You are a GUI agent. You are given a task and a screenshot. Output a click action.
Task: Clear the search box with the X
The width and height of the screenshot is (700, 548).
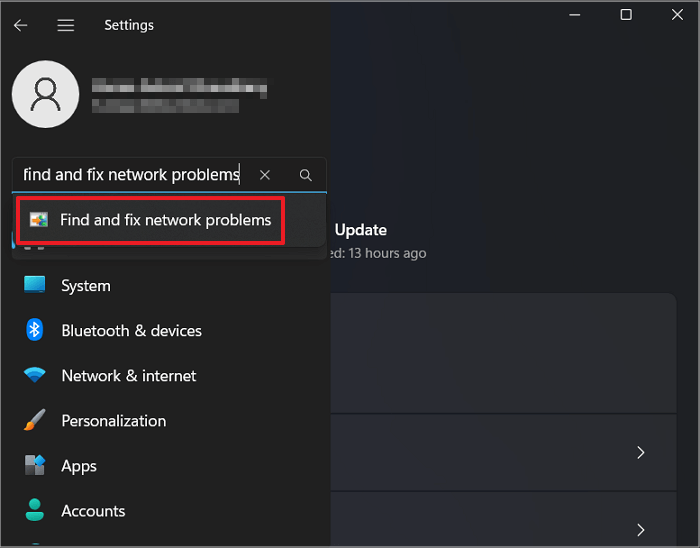(265, 175)
